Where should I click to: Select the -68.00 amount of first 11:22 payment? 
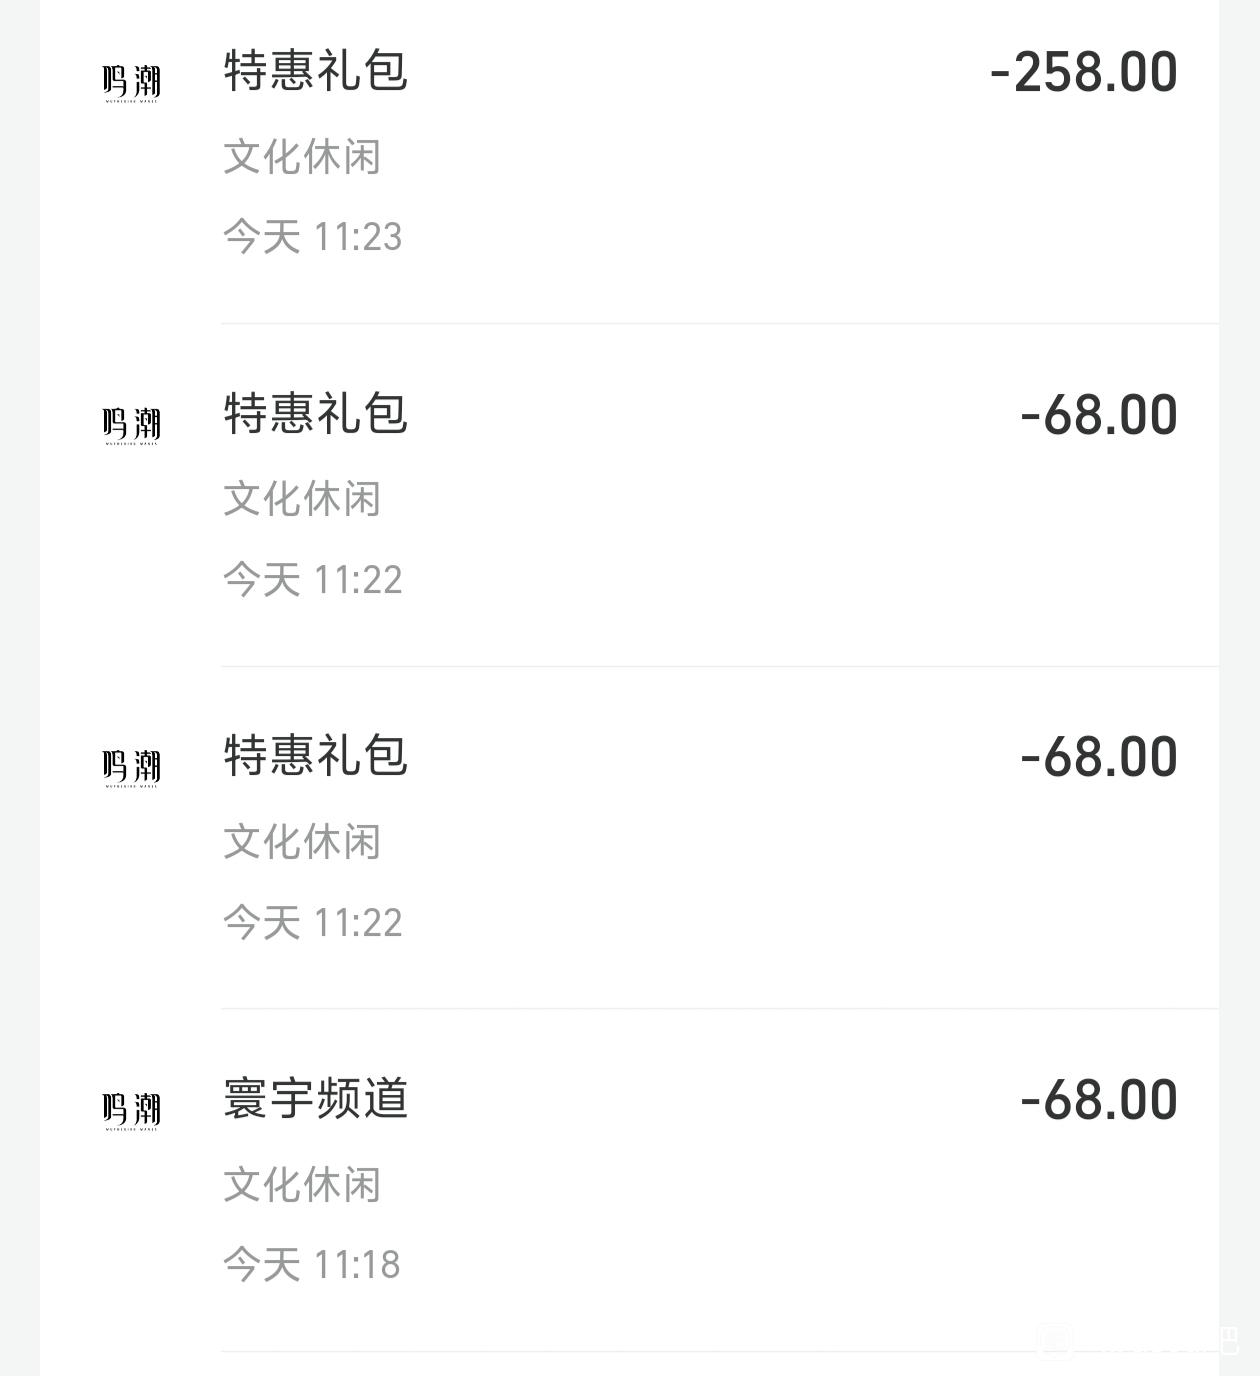tap(1098, 416)
